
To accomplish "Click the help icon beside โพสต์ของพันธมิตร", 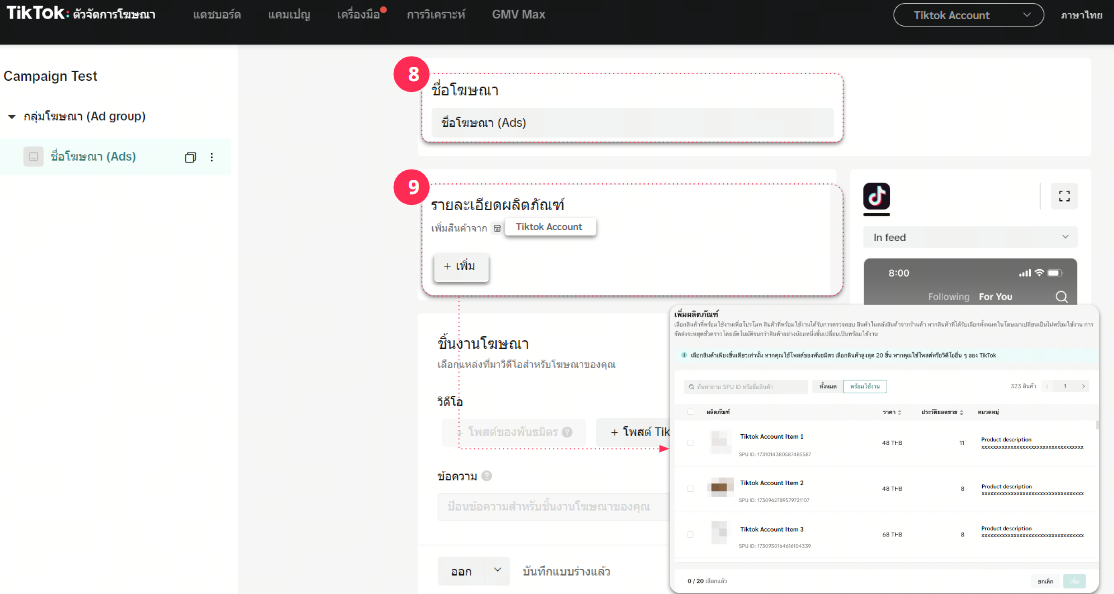I will 567,432.
